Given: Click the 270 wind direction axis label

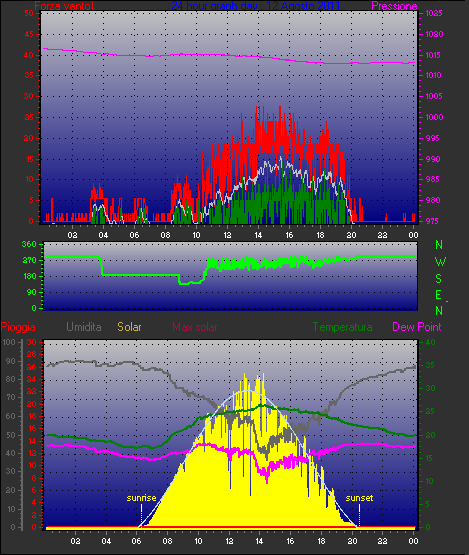Looking at the screenshot, I should (29, 261).
